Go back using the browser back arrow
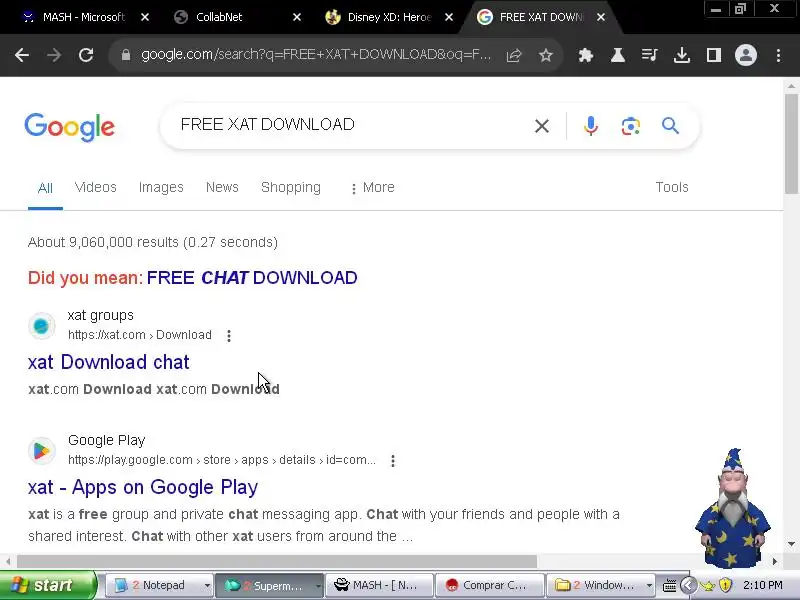 21,55
